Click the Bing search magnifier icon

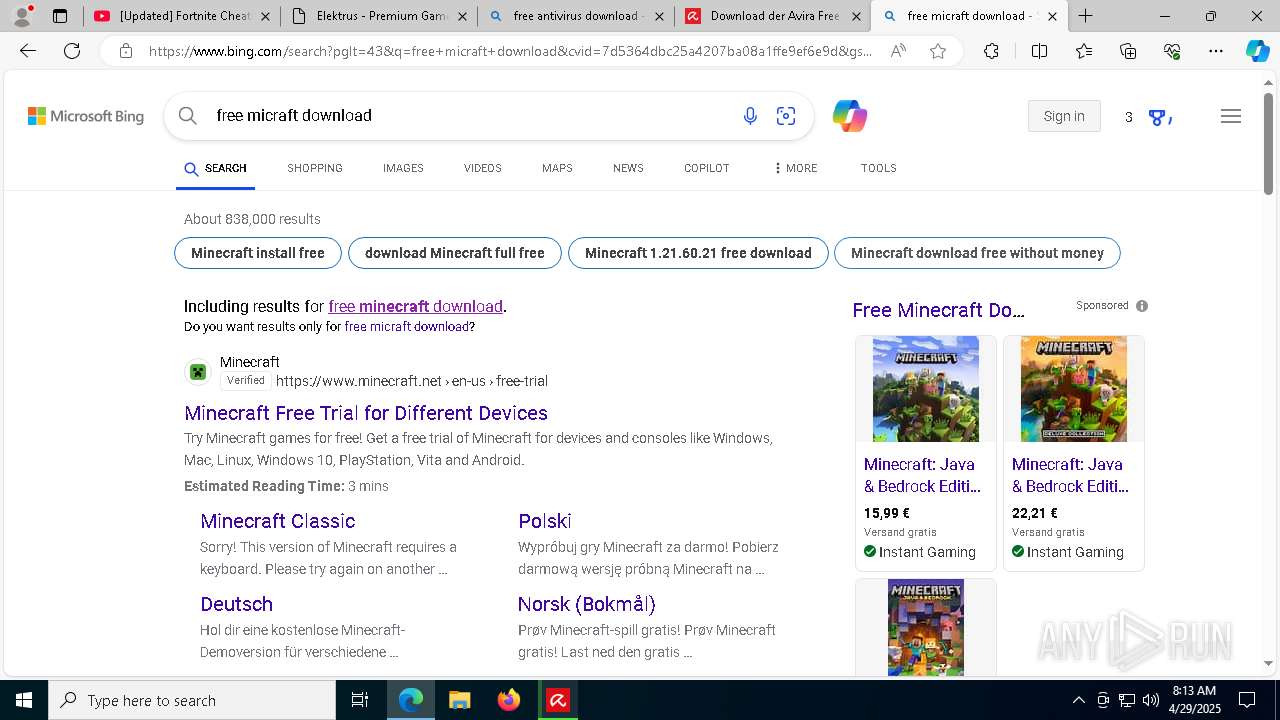187,116
